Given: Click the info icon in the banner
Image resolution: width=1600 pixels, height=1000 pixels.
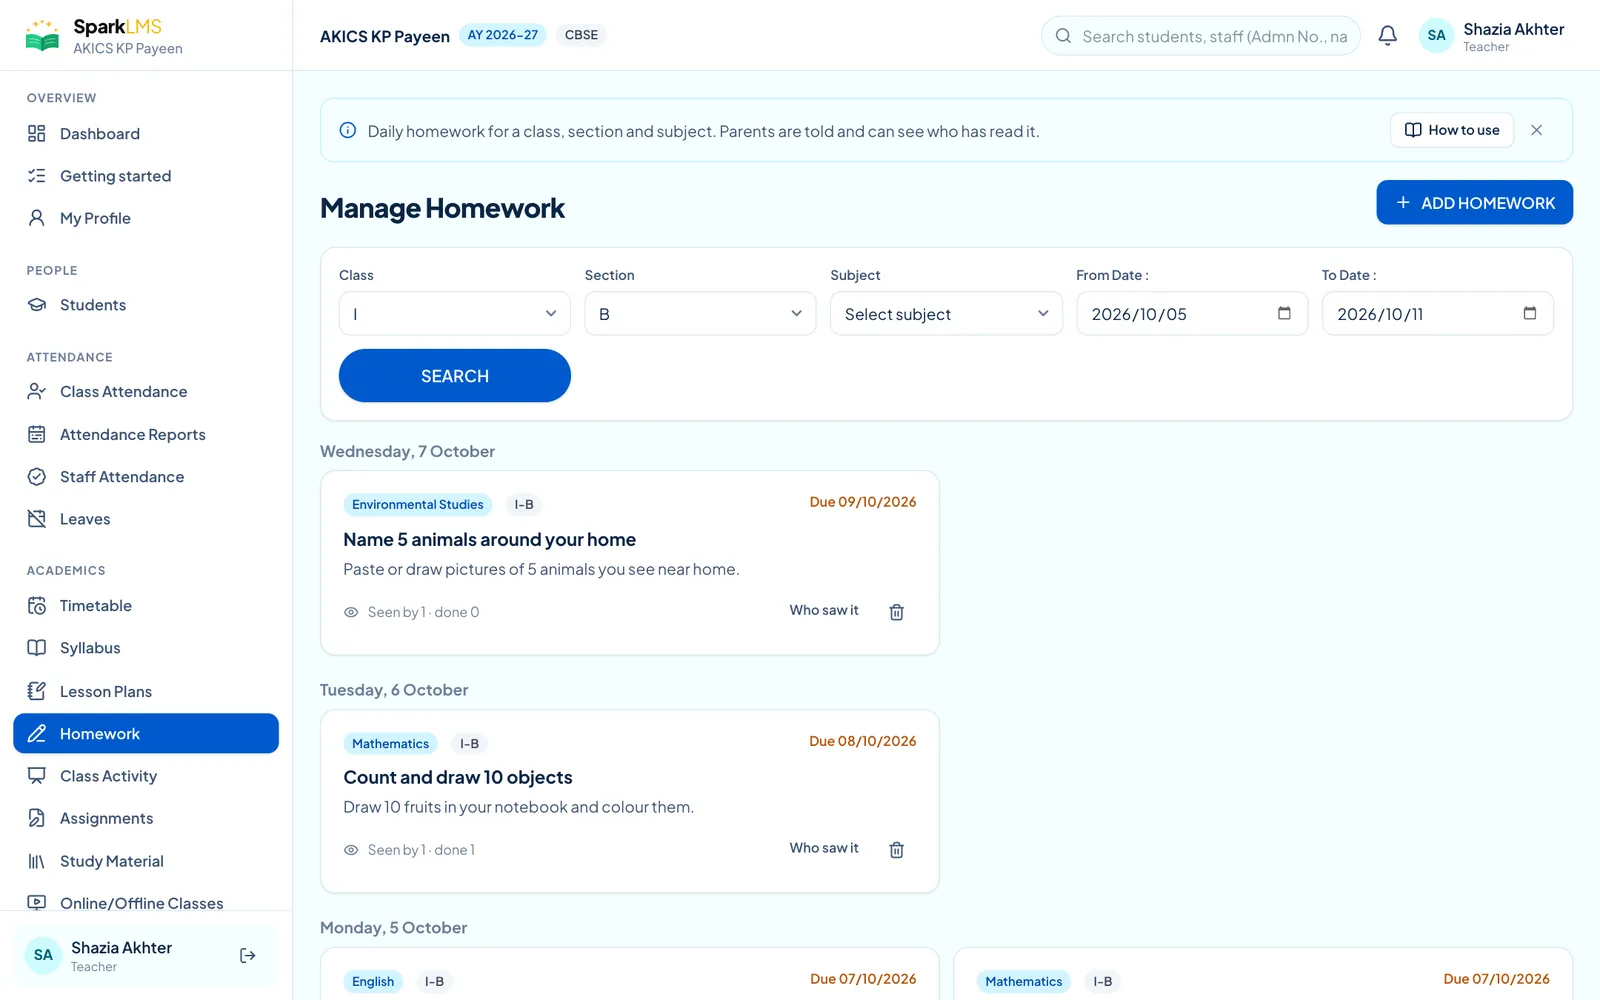Looking at the screenshot, I should tap(348, 130).
